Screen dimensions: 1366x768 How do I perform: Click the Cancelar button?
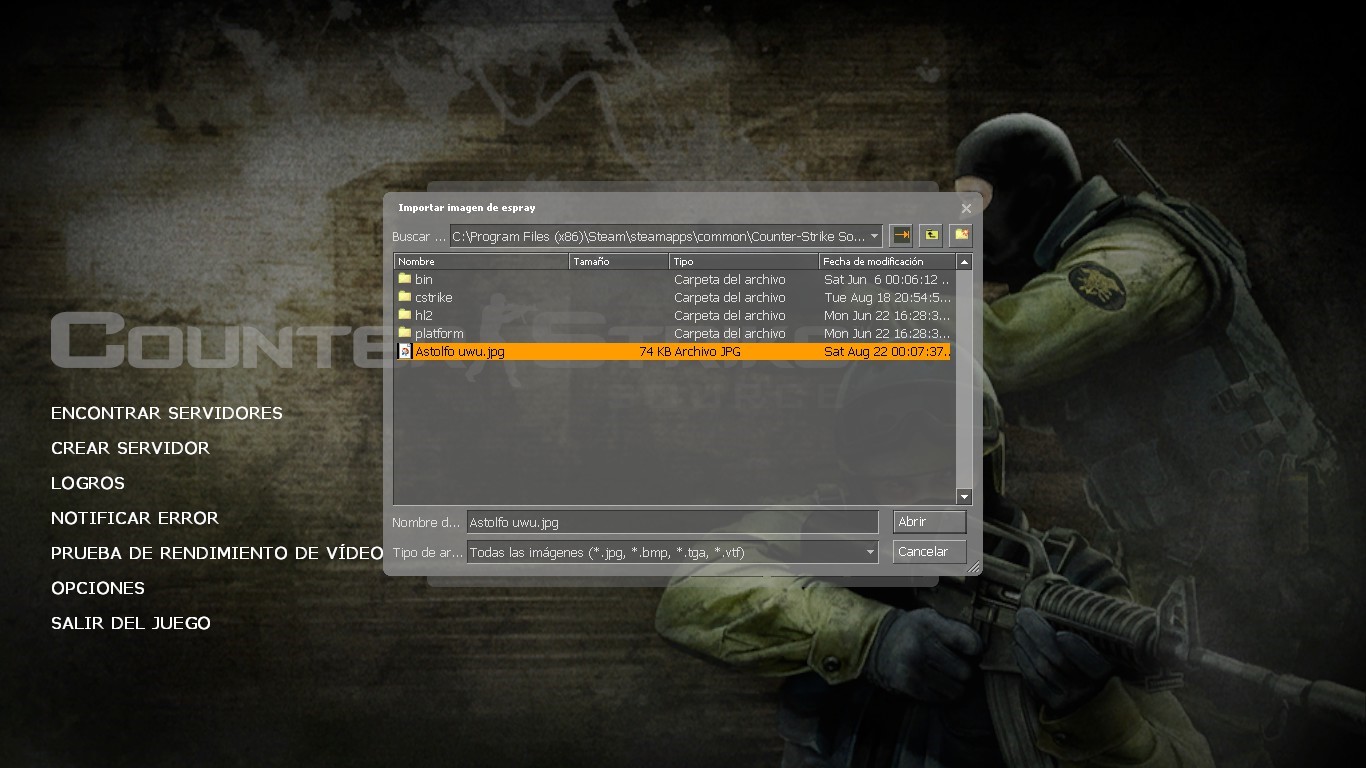(929, 552)
